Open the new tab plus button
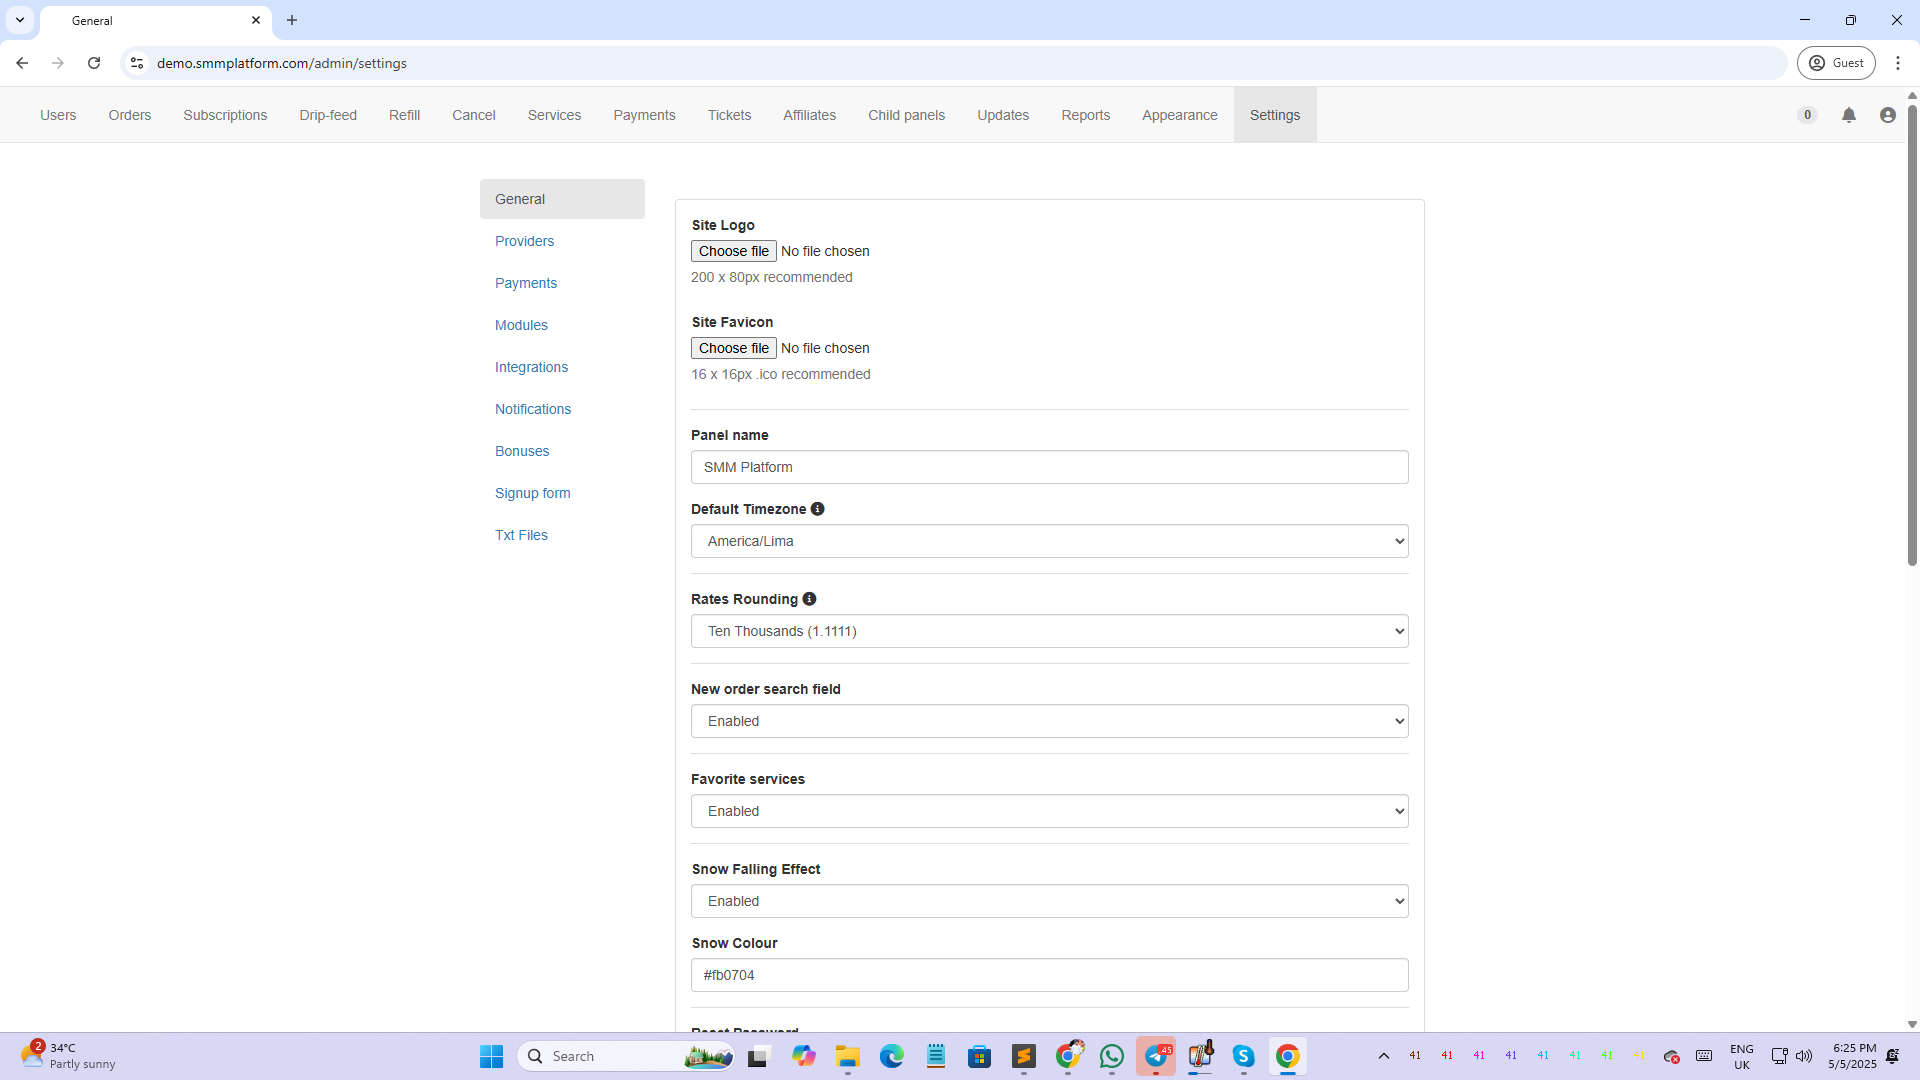Image resolution: width=1920 pixels, height=1080 pixels. coord(292,20)
